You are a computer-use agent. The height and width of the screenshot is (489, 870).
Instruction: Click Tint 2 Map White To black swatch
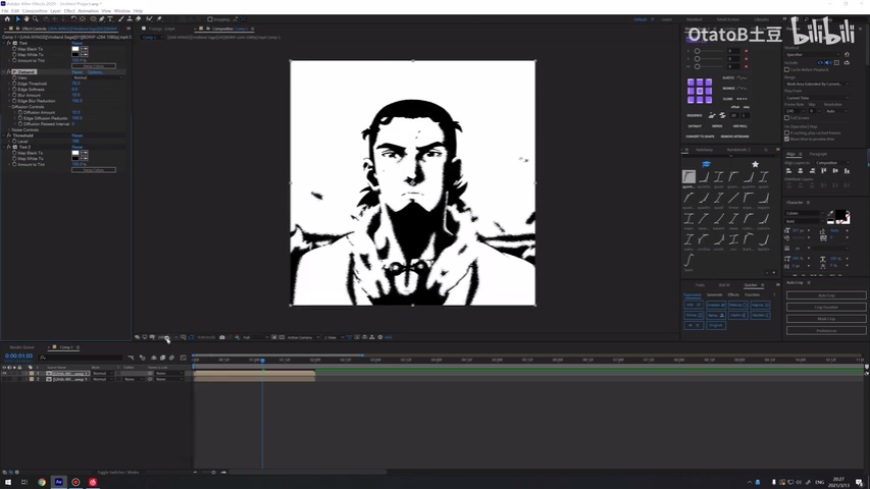pyautogui.click(x=75, y=159)
